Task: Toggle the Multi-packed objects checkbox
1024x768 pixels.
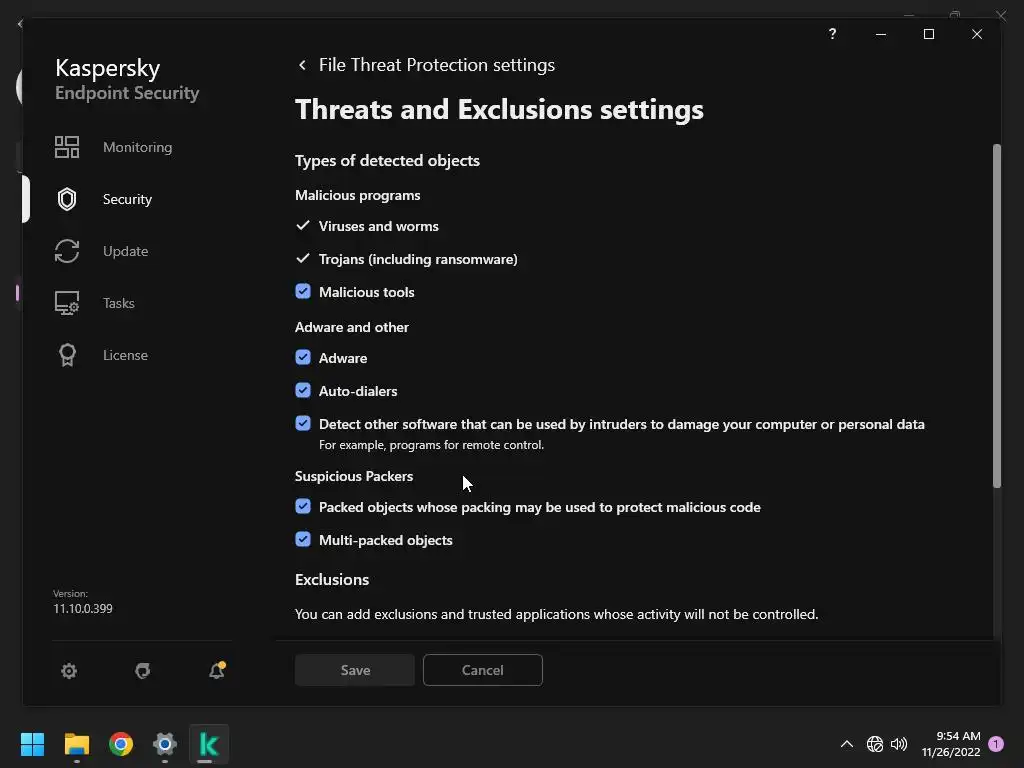Action: coord(303,539)
